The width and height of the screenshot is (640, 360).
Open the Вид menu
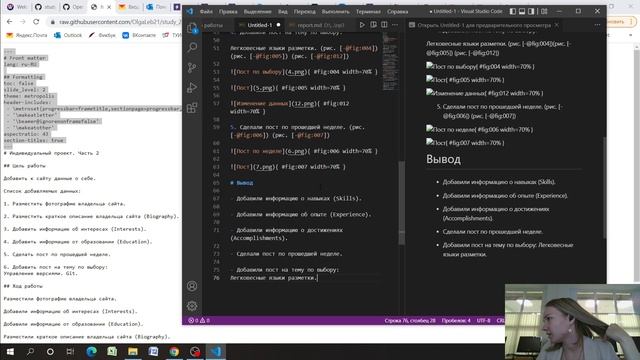point(282,11)
